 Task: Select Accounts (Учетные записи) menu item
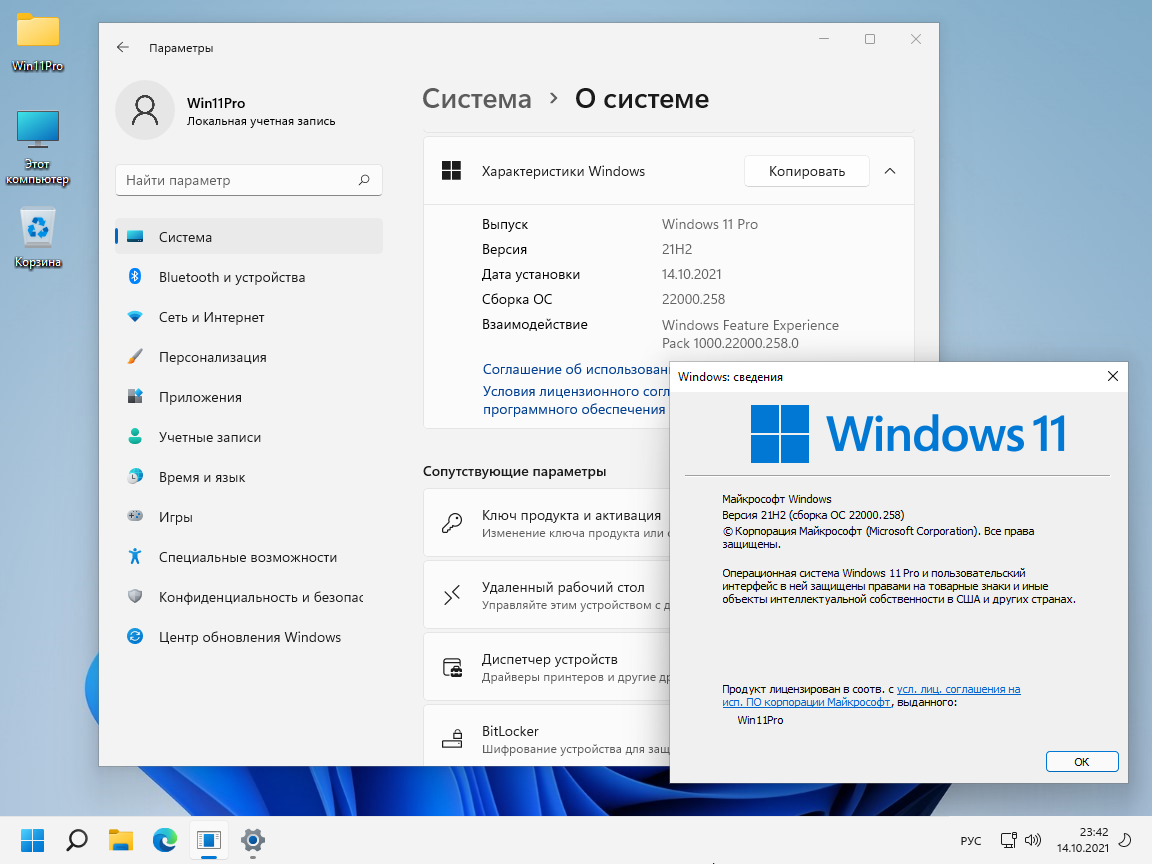tap(209, 437)
